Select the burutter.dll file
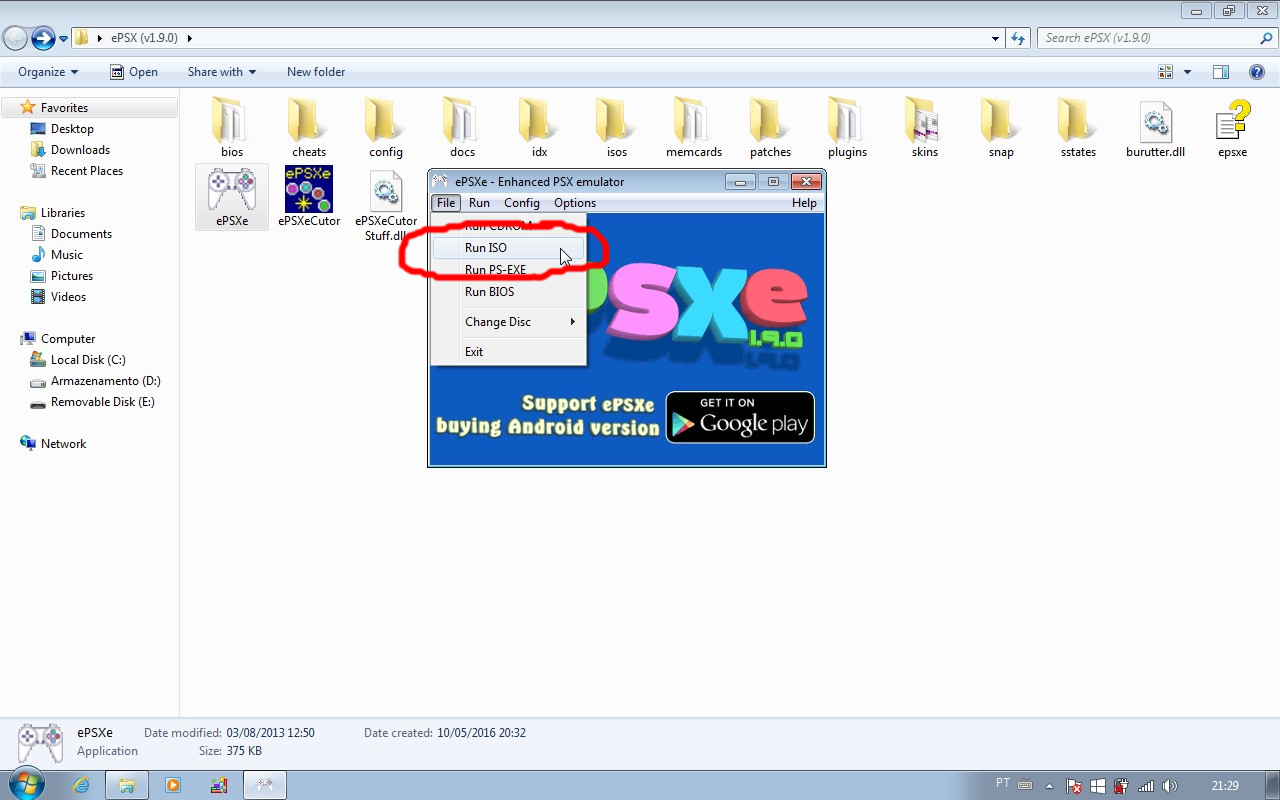1280x800 pixels. (1155, 122)
